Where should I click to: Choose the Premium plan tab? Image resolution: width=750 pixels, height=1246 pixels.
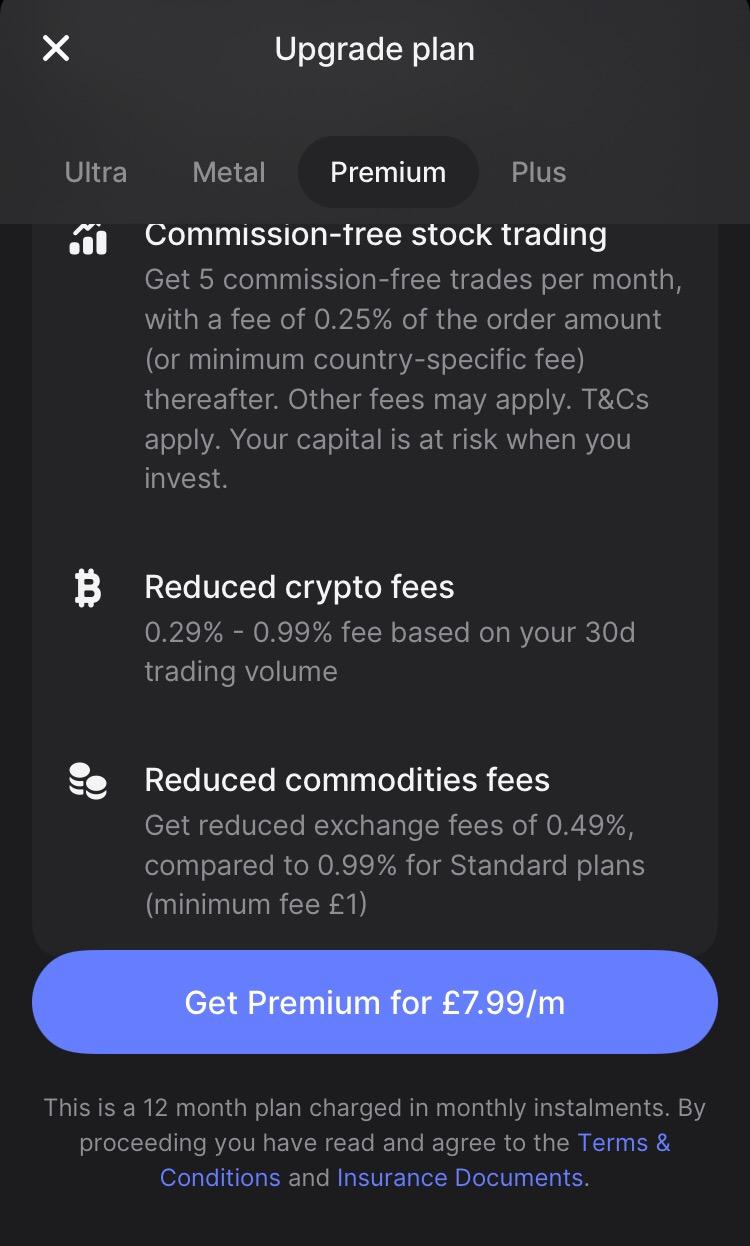(x=388, y=172)
